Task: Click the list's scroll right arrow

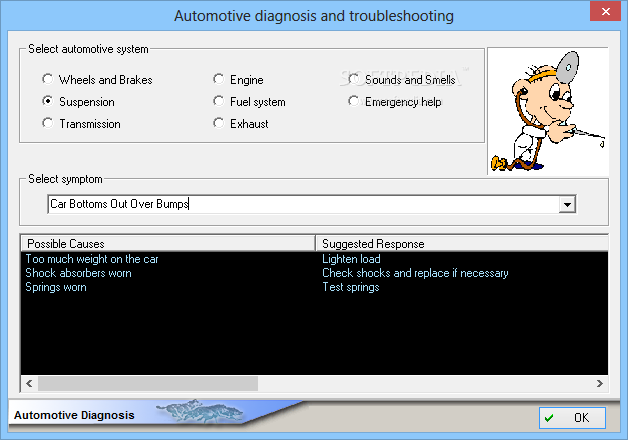Action: 600,384
